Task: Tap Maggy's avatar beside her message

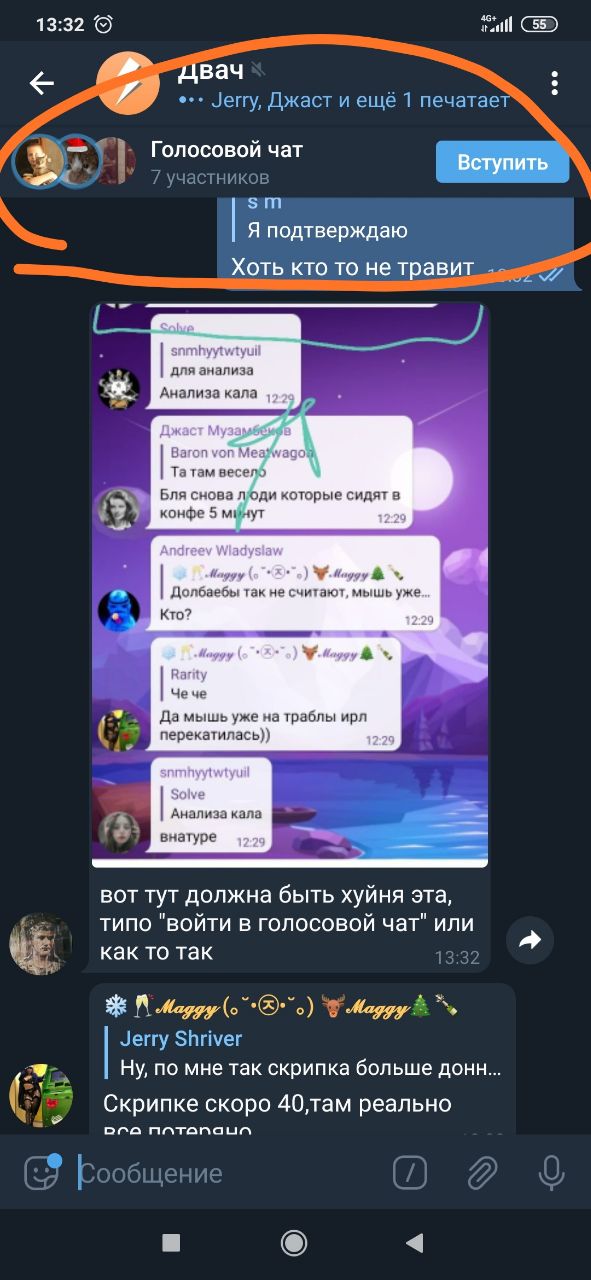Action: click(41, 1096)
